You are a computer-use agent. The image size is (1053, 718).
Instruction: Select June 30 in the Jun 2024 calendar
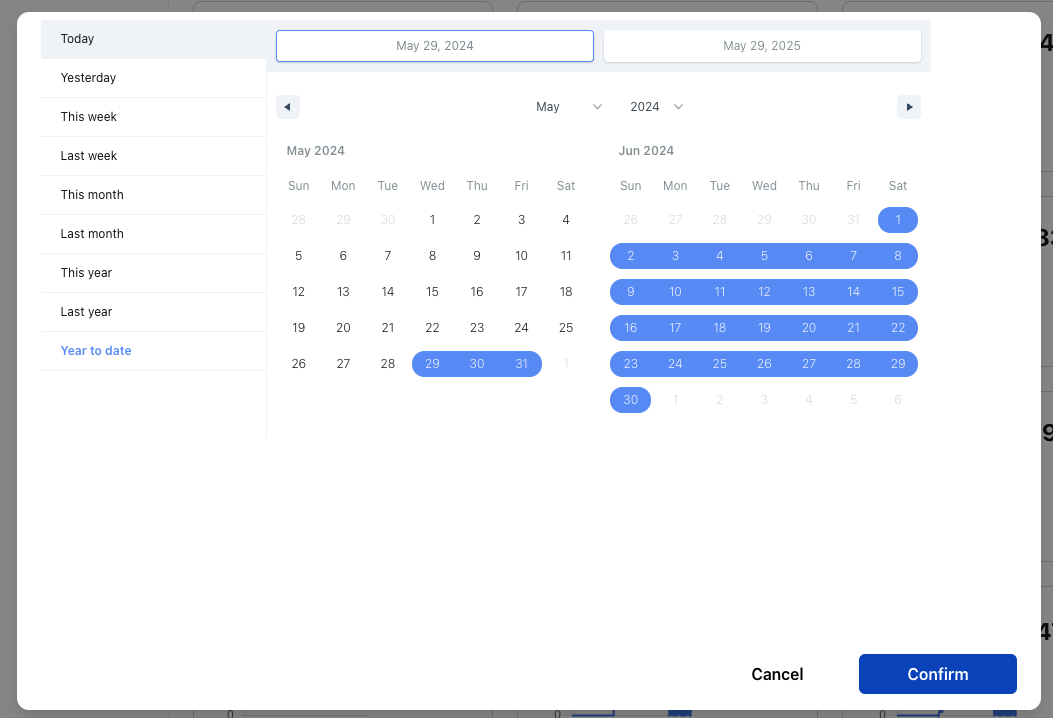pos(630,400)
